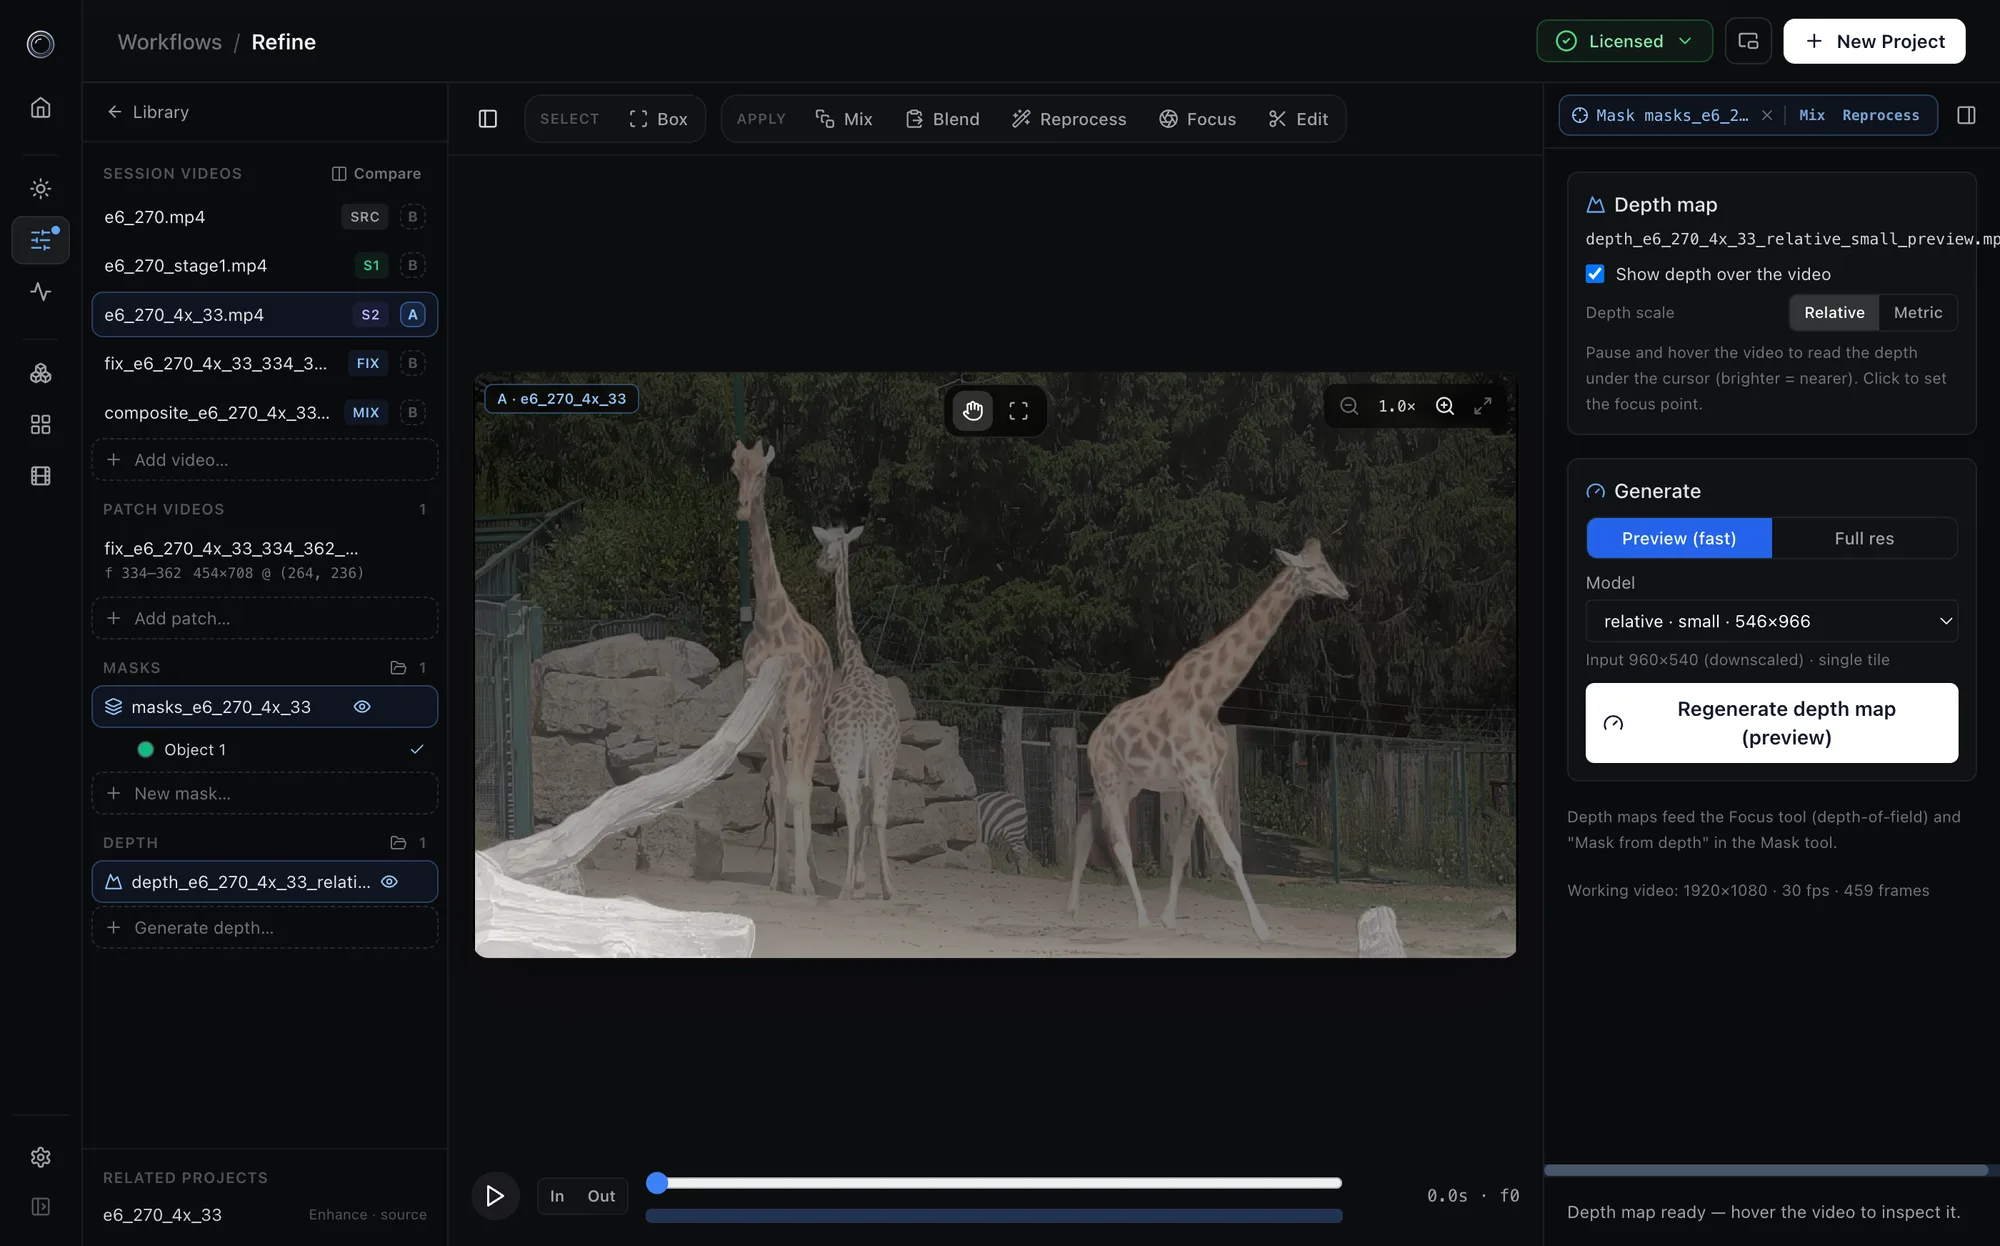Viewport: 2000px width, 1246px height.
Task: Select e6_270_stage1.mp4 in session videos
Action: click(x=264, y=266)
